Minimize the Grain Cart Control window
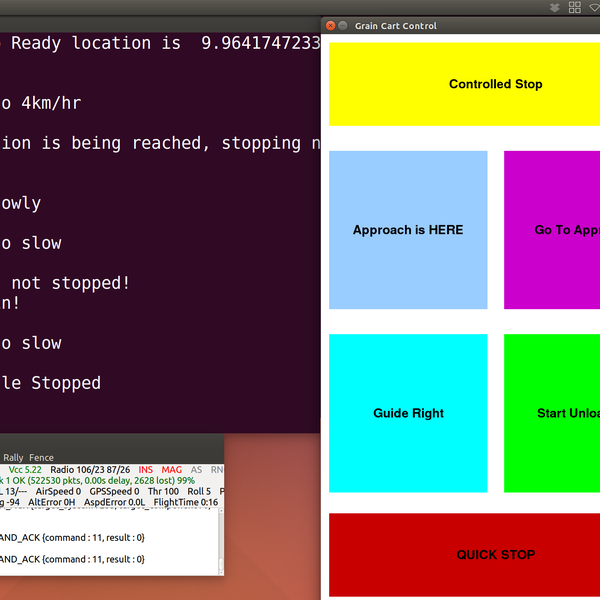Screen dimensions: 600x600 (343, 25)
